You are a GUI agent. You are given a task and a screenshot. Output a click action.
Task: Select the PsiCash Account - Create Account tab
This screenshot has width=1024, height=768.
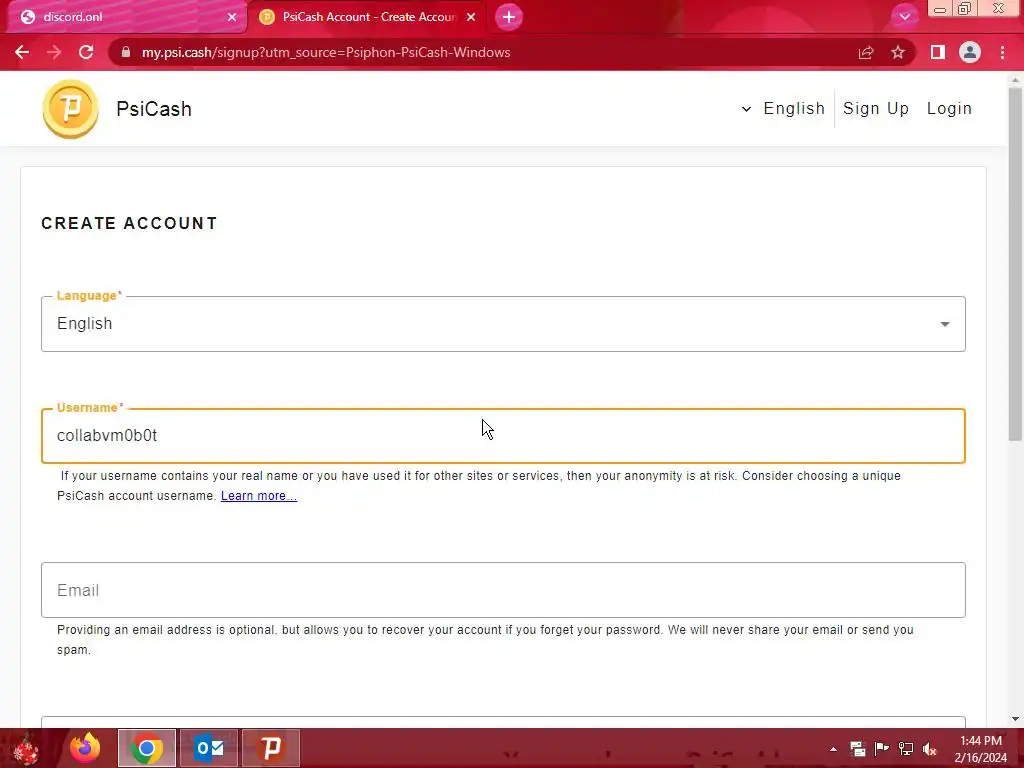tap(366, 17)
